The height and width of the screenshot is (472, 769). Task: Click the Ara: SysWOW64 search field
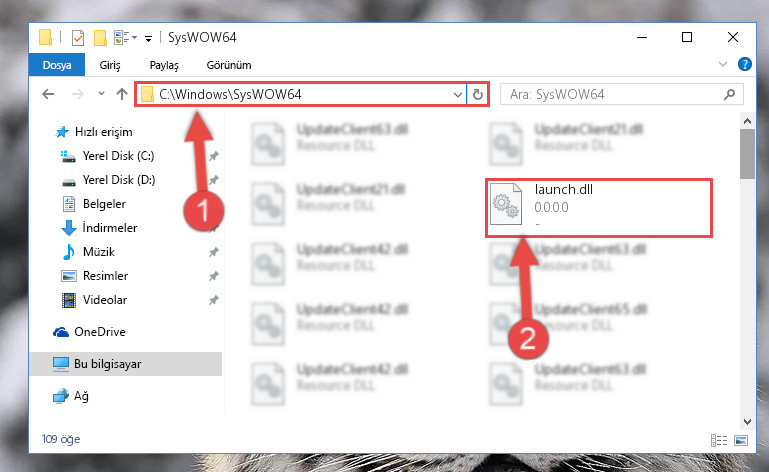[613, 94]
